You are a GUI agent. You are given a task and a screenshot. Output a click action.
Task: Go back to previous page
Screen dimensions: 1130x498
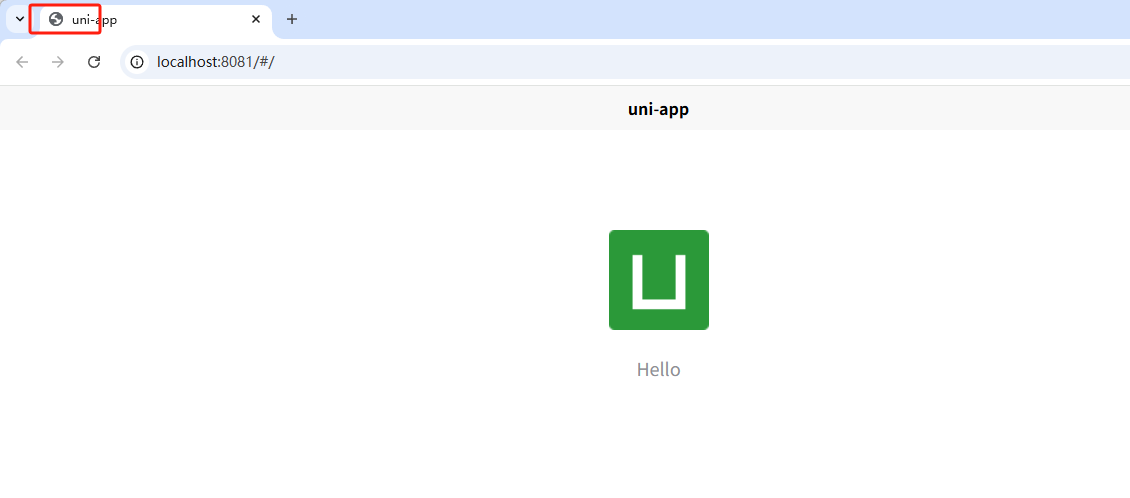tap(22, 62)
